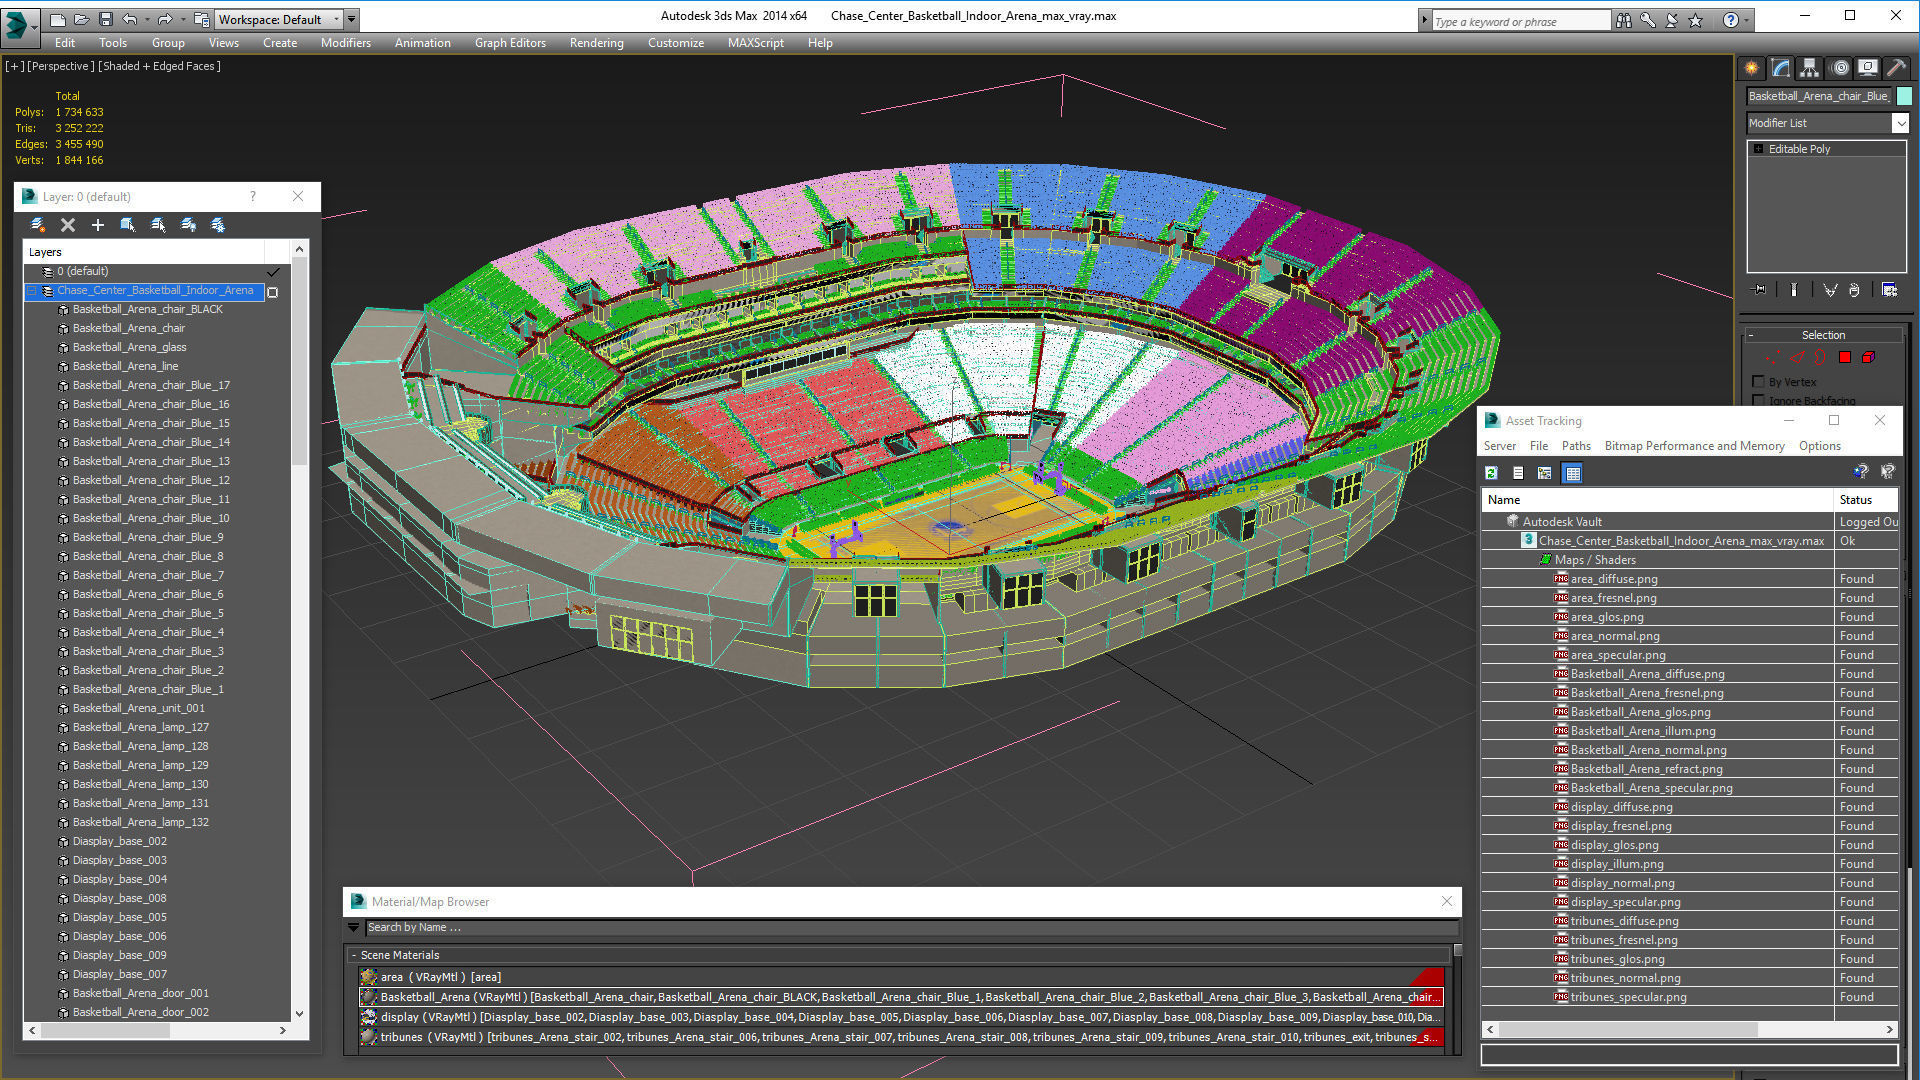The width and height of the screenshot is (1920, 1080).
Task: Click Select Highlighted Objects icon in Layer dialog
Action: pyautogui.click(x=128, y=225)
